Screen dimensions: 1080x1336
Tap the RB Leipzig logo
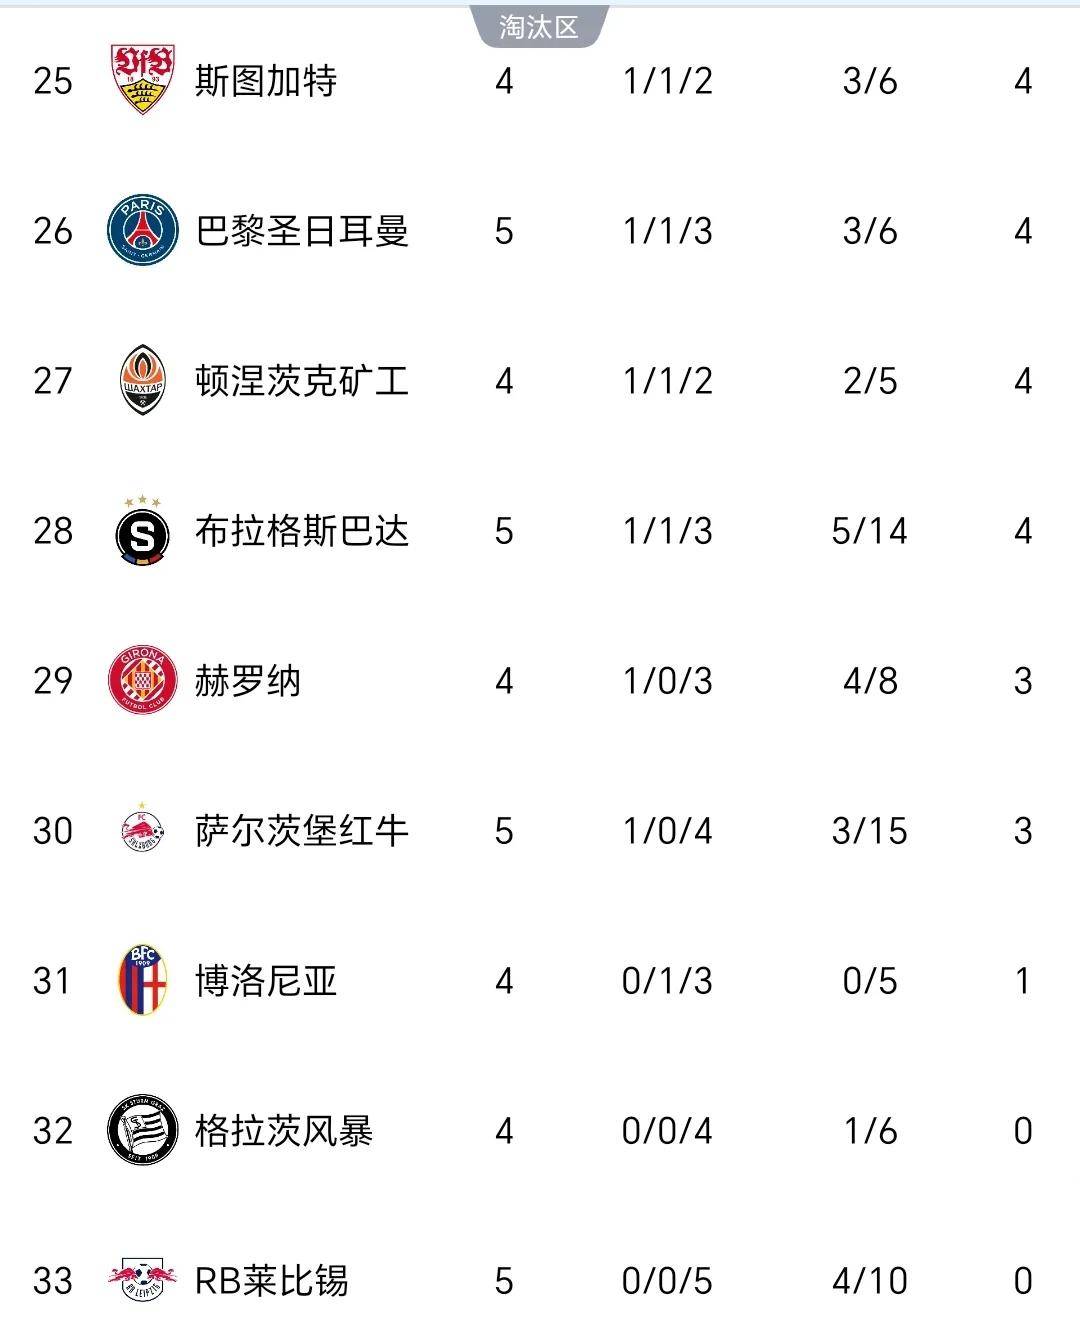click(x=143, y=1280)
